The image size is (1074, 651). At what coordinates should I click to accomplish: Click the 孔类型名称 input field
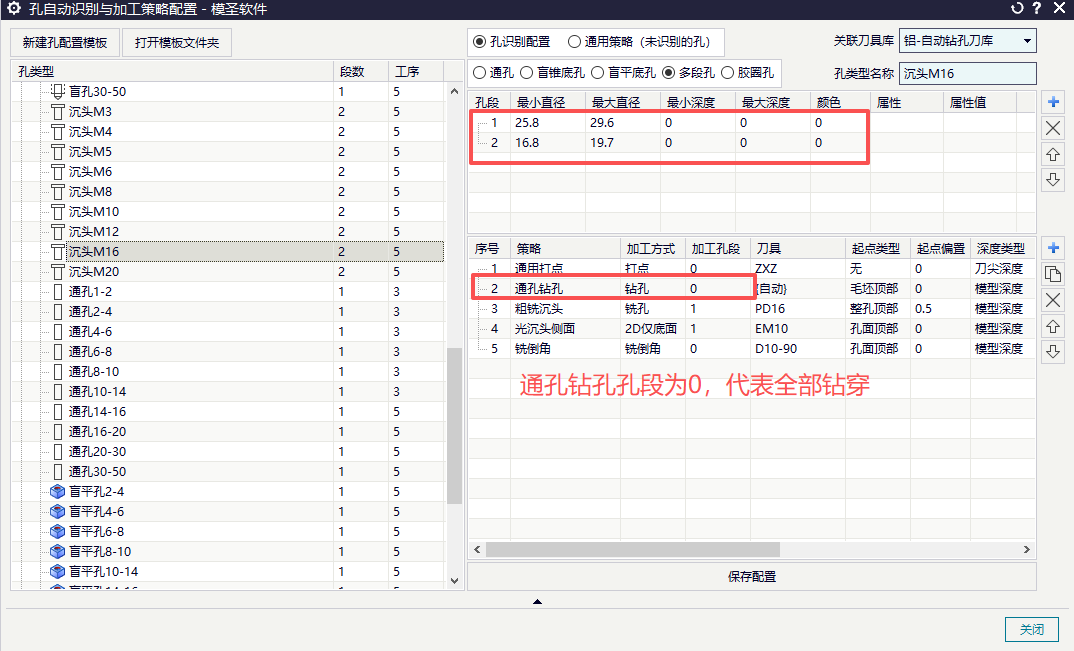click(967, 73)
